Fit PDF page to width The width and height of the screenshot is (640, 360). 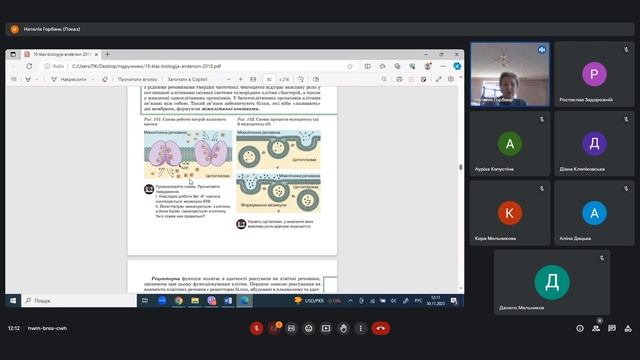[x=253, y=79]
